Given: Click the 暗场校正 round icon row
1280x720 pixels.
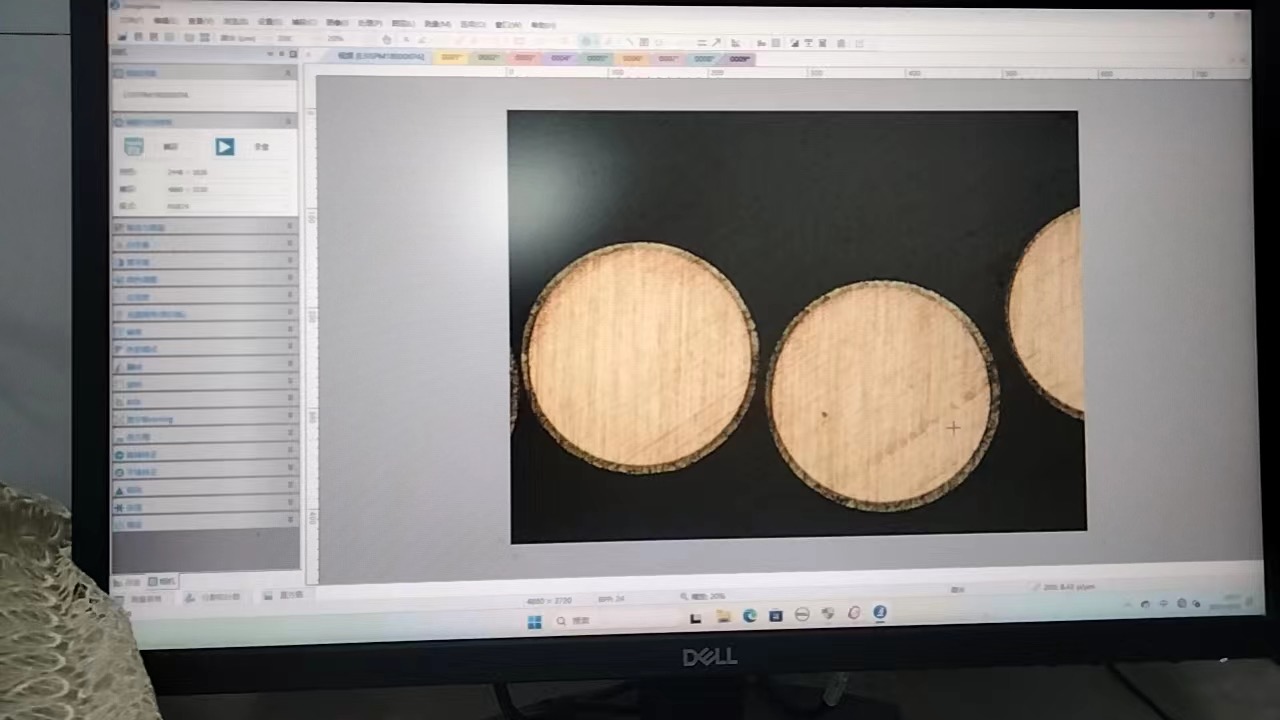Looking at the screenshot, I should 206,454.
